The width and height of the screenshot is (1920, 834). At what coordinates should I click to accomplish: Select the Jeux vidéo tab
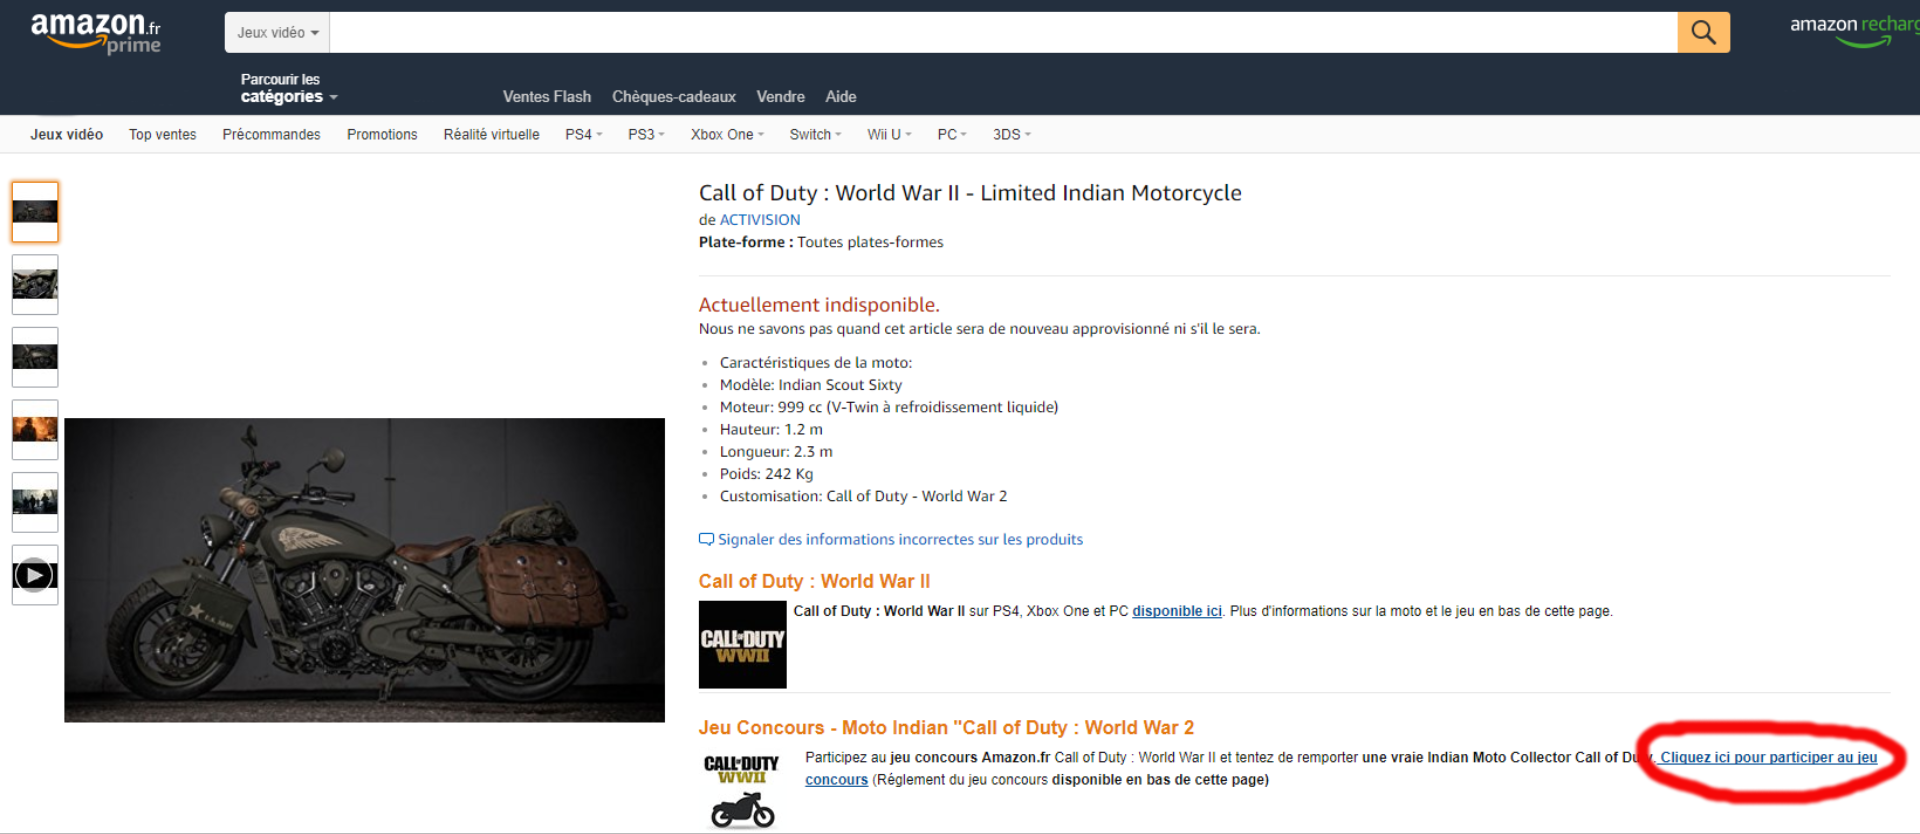(x=67, y=134)
